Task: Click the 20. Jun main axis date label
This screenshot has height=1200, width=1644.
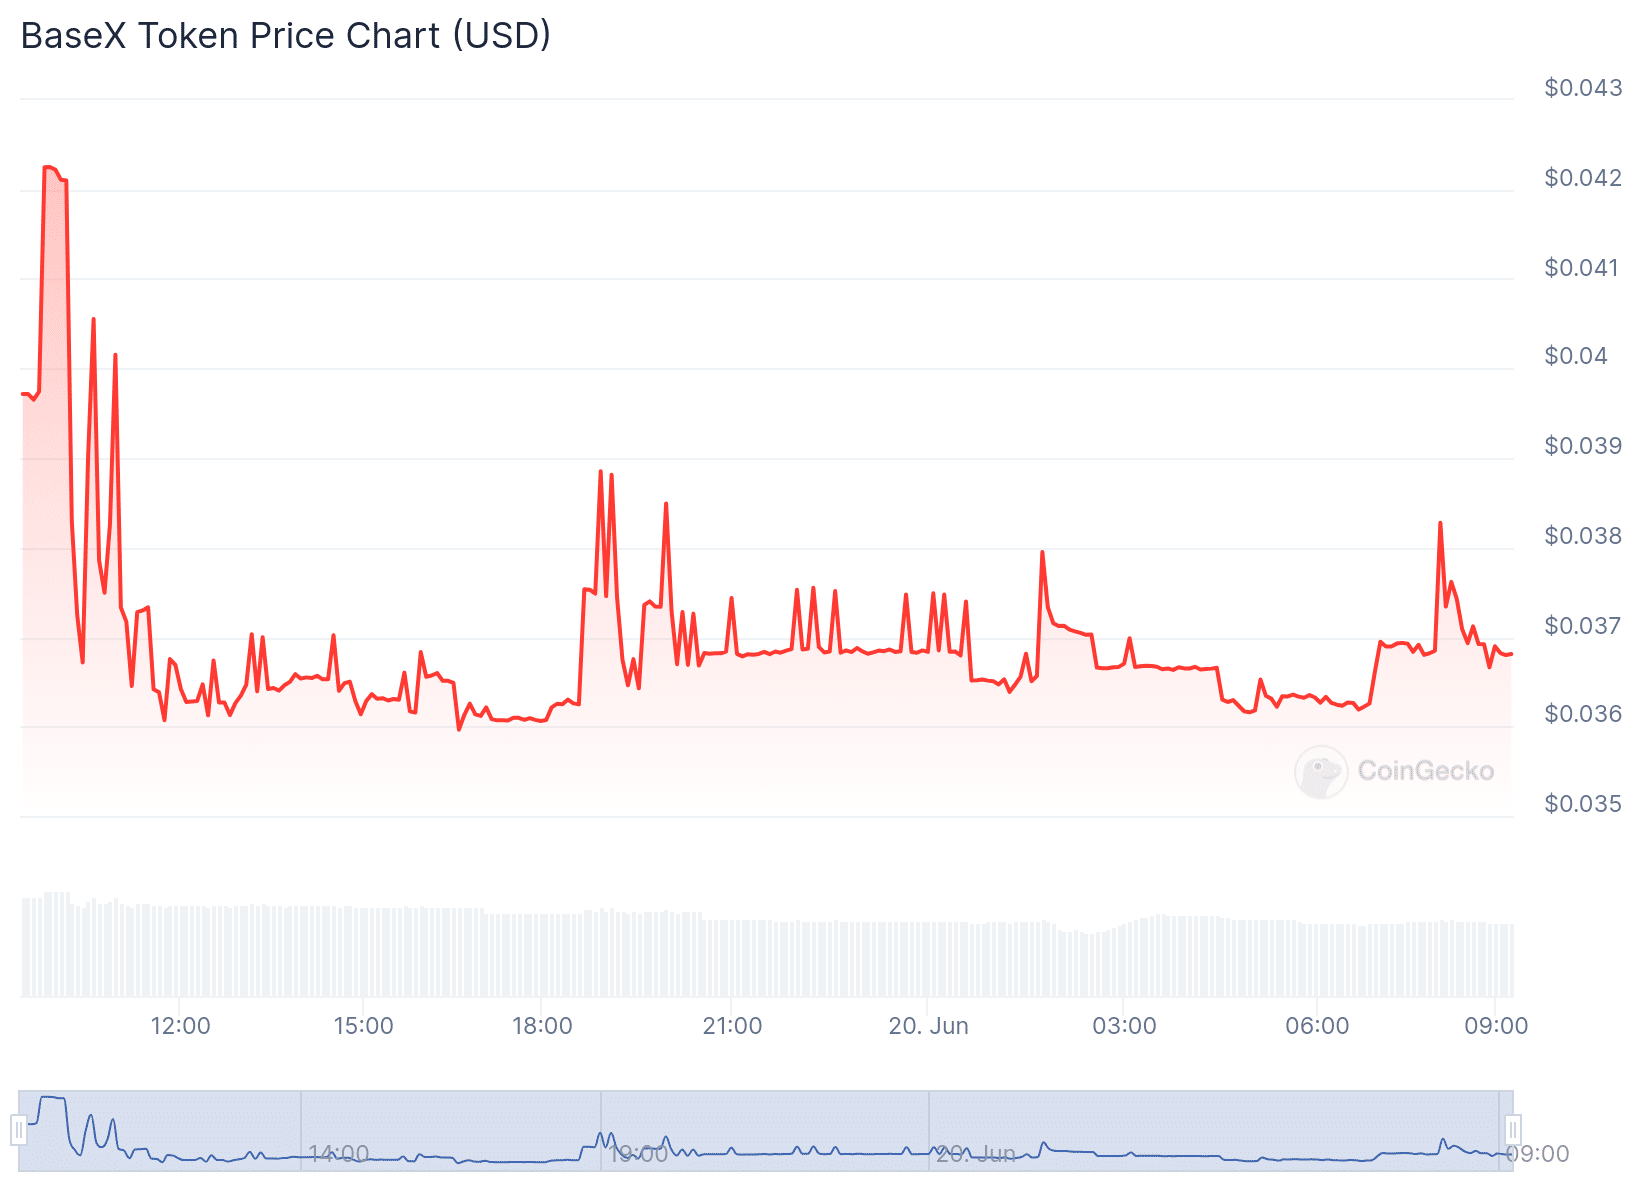Action: [x=928, y=1026]
